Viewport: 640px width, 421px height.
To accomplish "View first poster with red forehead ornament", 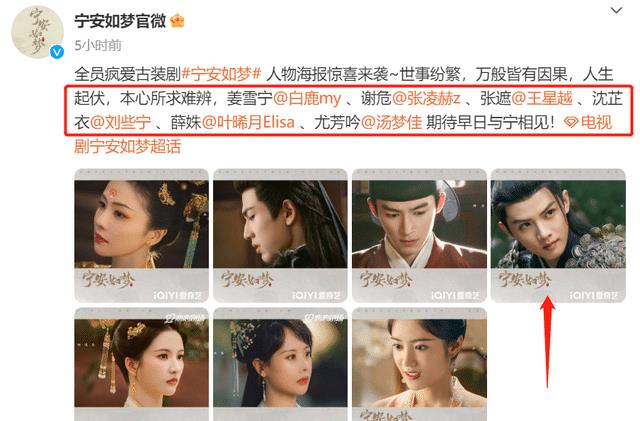I will (141, 236).
